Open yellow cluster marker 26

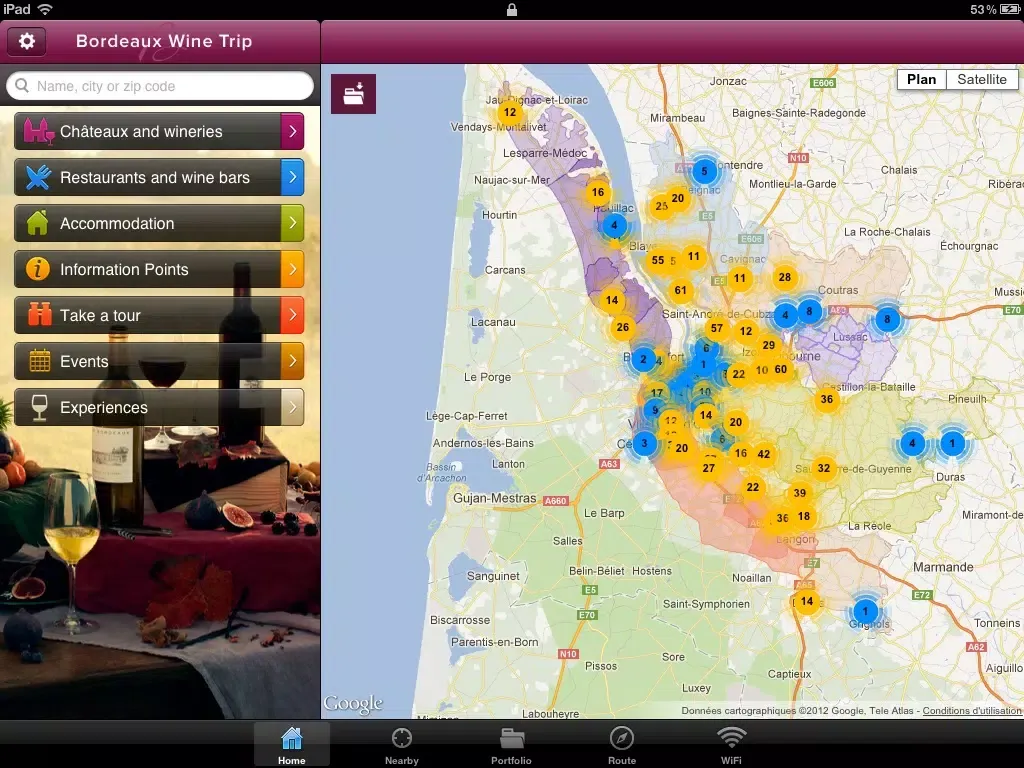[623, 327]
